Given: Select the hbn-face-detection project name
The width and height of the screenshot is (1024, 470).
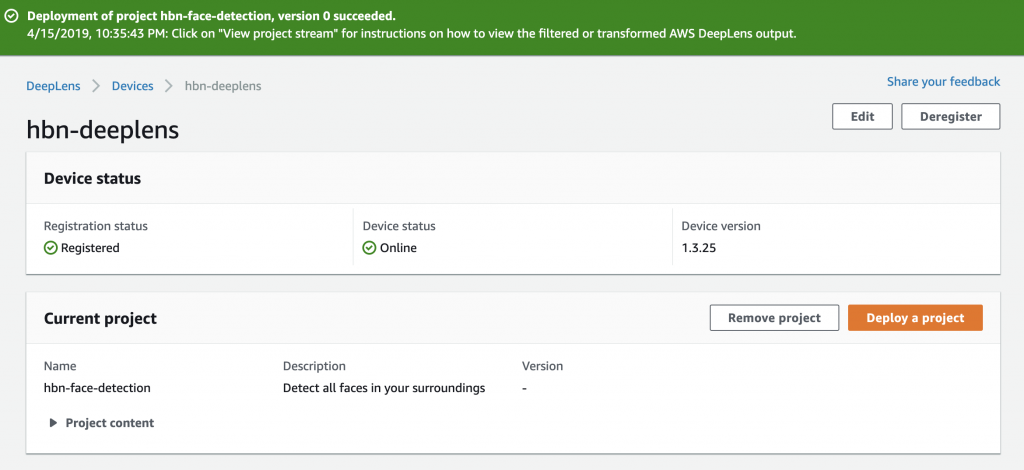Looking at the screenshot, I should click(97, 388).
